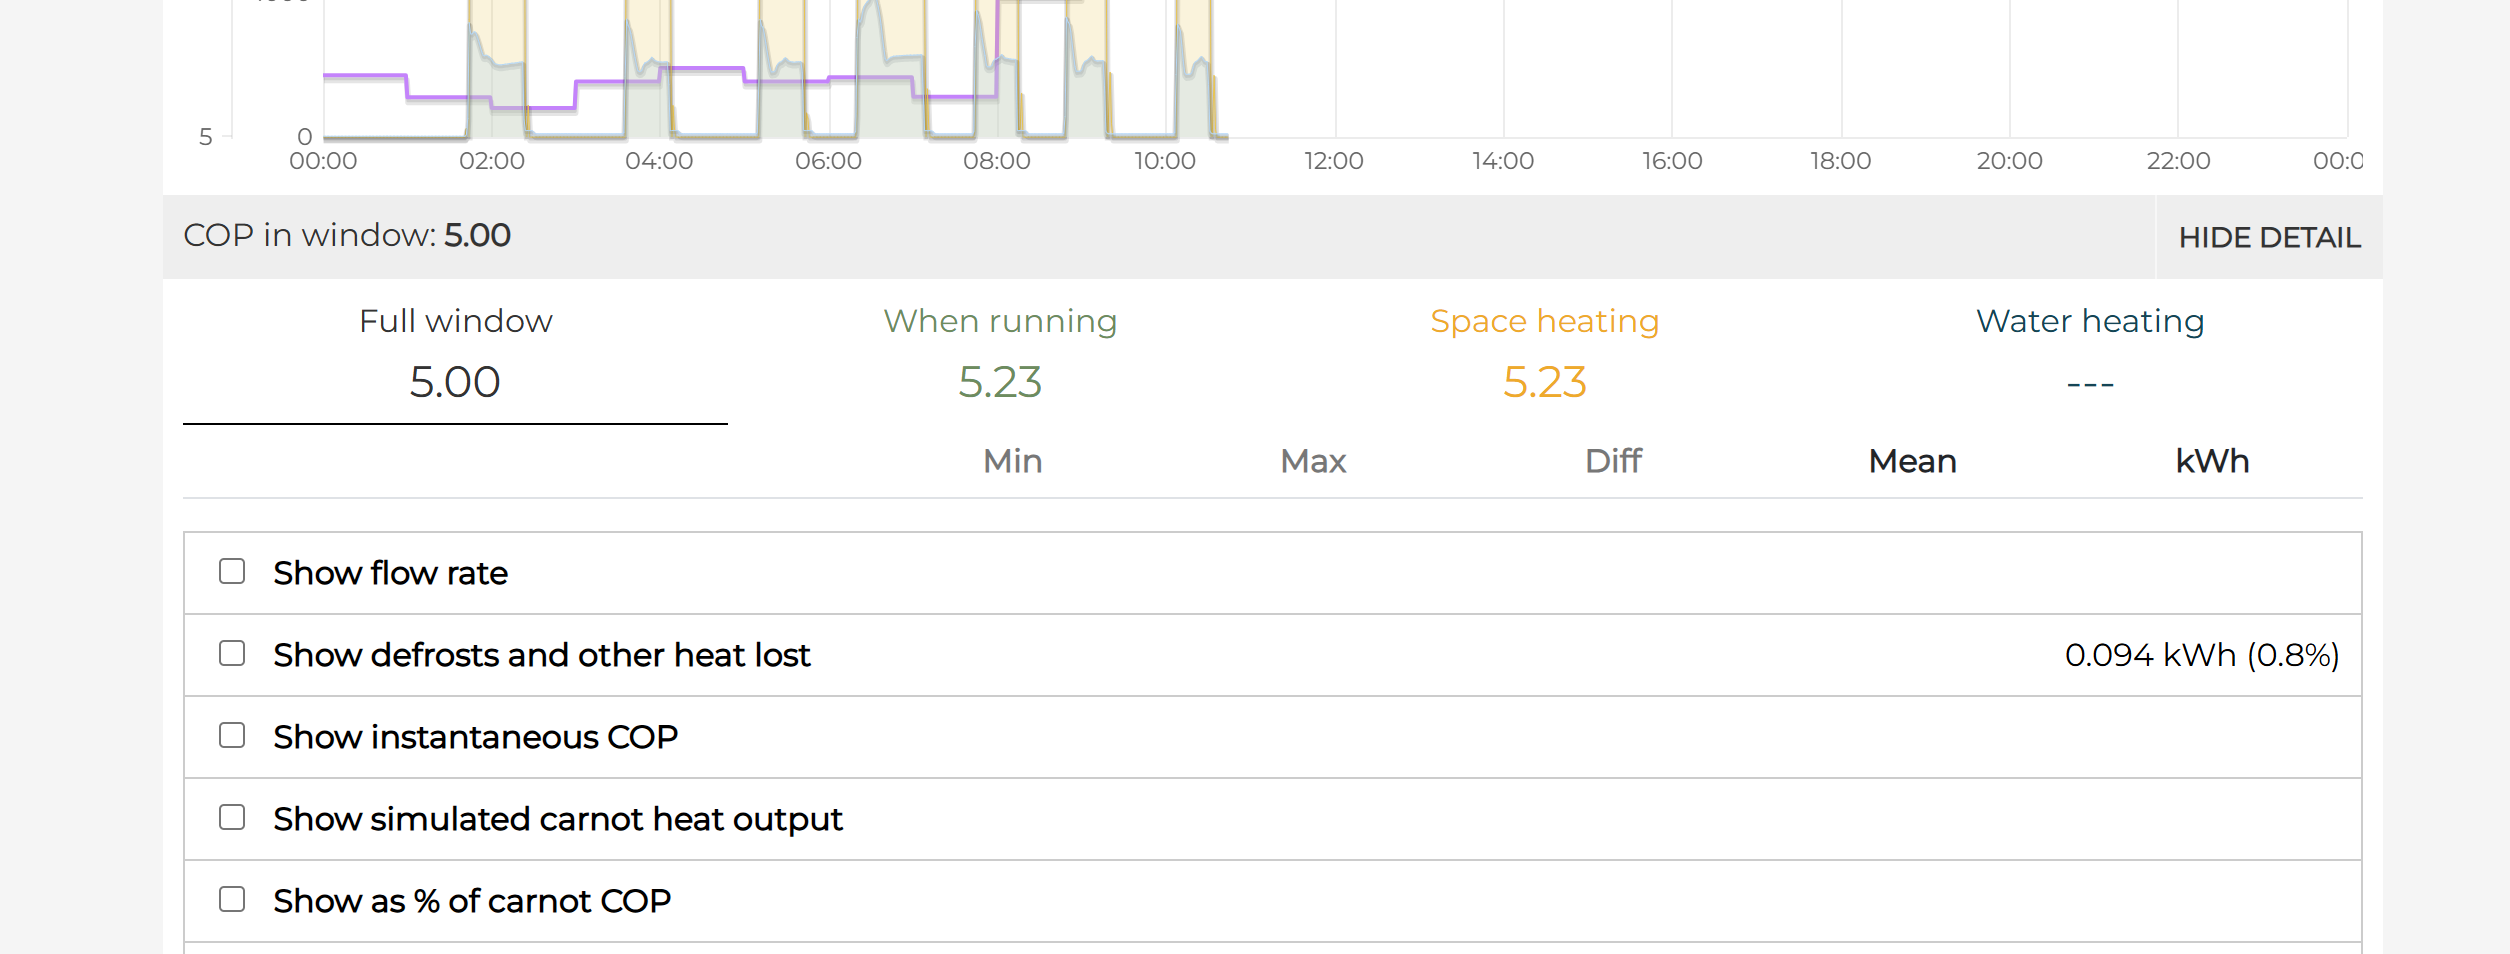The image size is (2510, 954).
Task: Switch to the When running tab
Action: (x=1000, y=355)
